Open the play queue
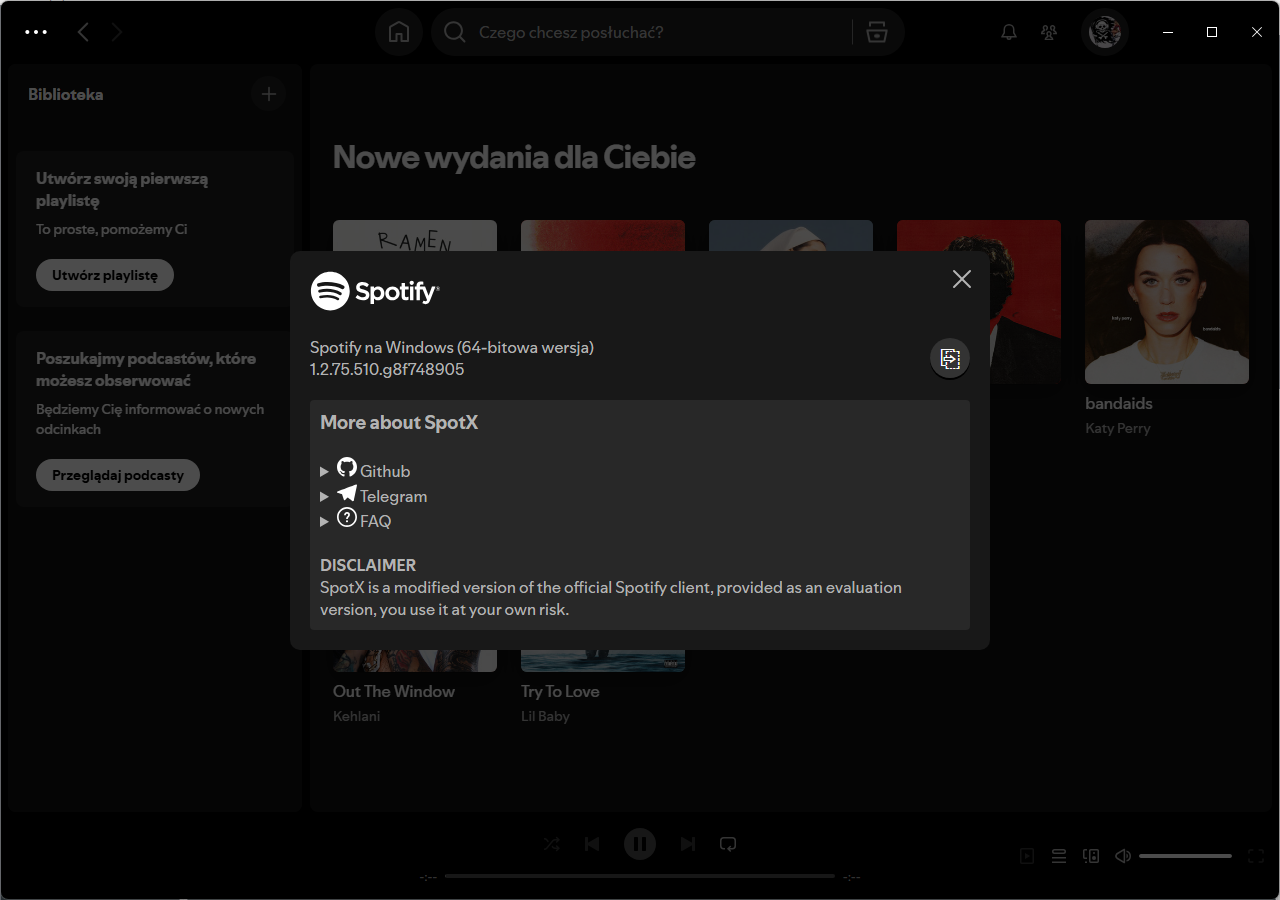 click(x=1059, y=856)
